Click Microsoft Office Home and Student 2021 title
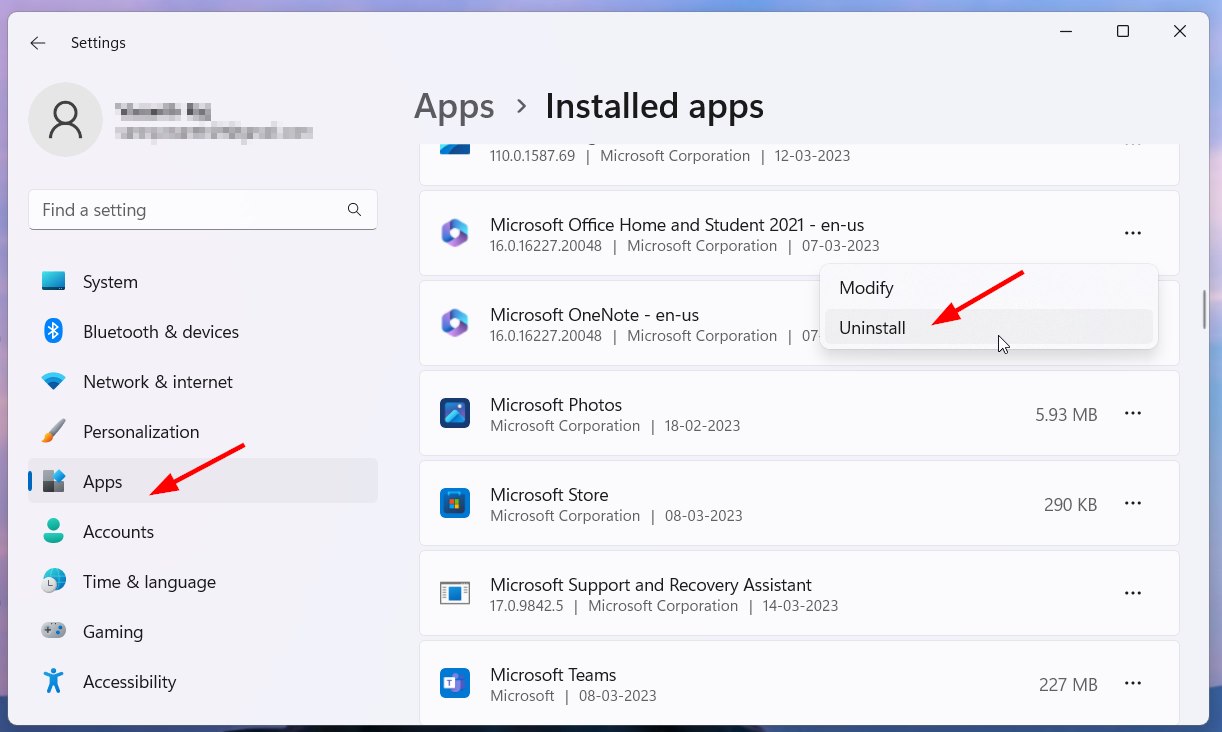The image size is (1222, 732). (x=677, y=225)
